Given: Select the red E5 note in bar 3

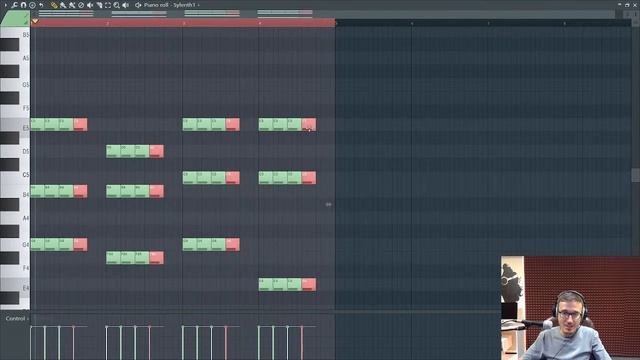Looking at the screenshot, I should click(x=233, y=124).
